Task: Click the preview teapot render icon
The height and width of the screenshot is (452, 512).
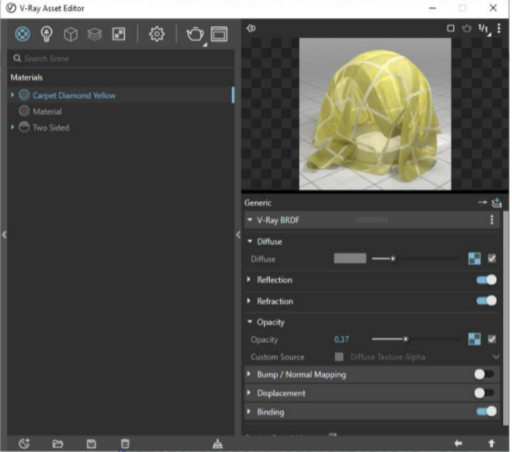Action: (467, 28)
